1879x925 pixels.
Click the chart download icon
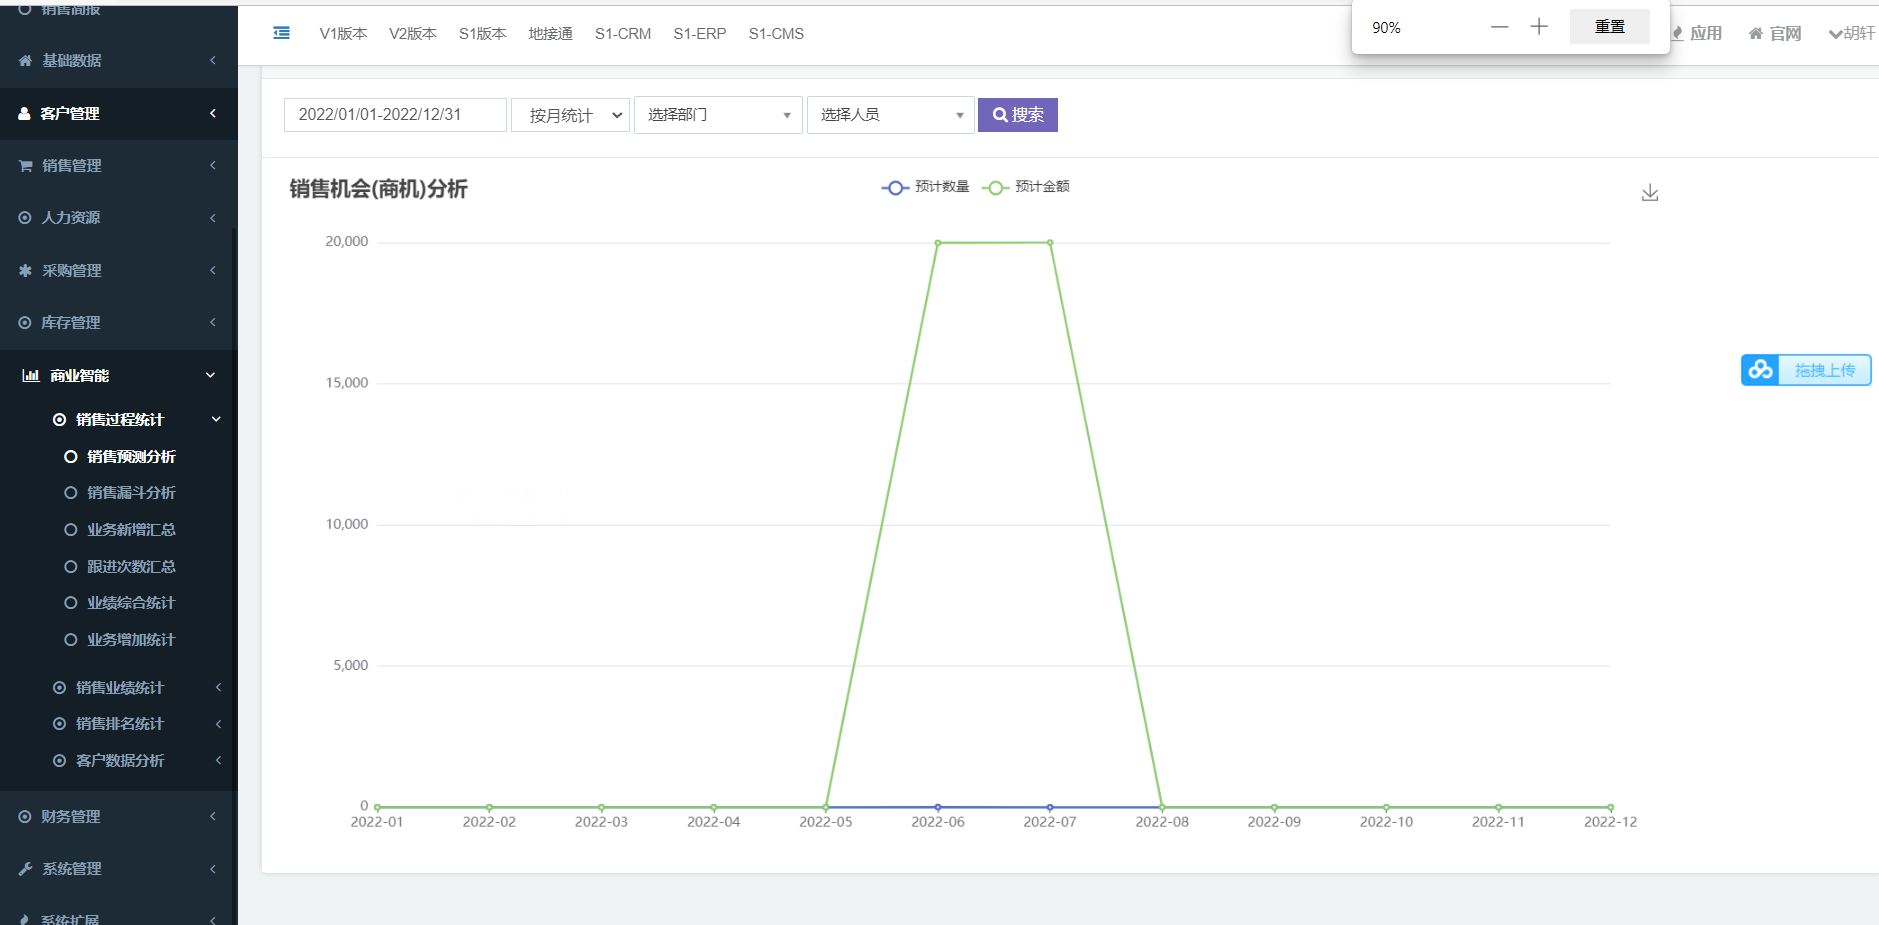1650,192
